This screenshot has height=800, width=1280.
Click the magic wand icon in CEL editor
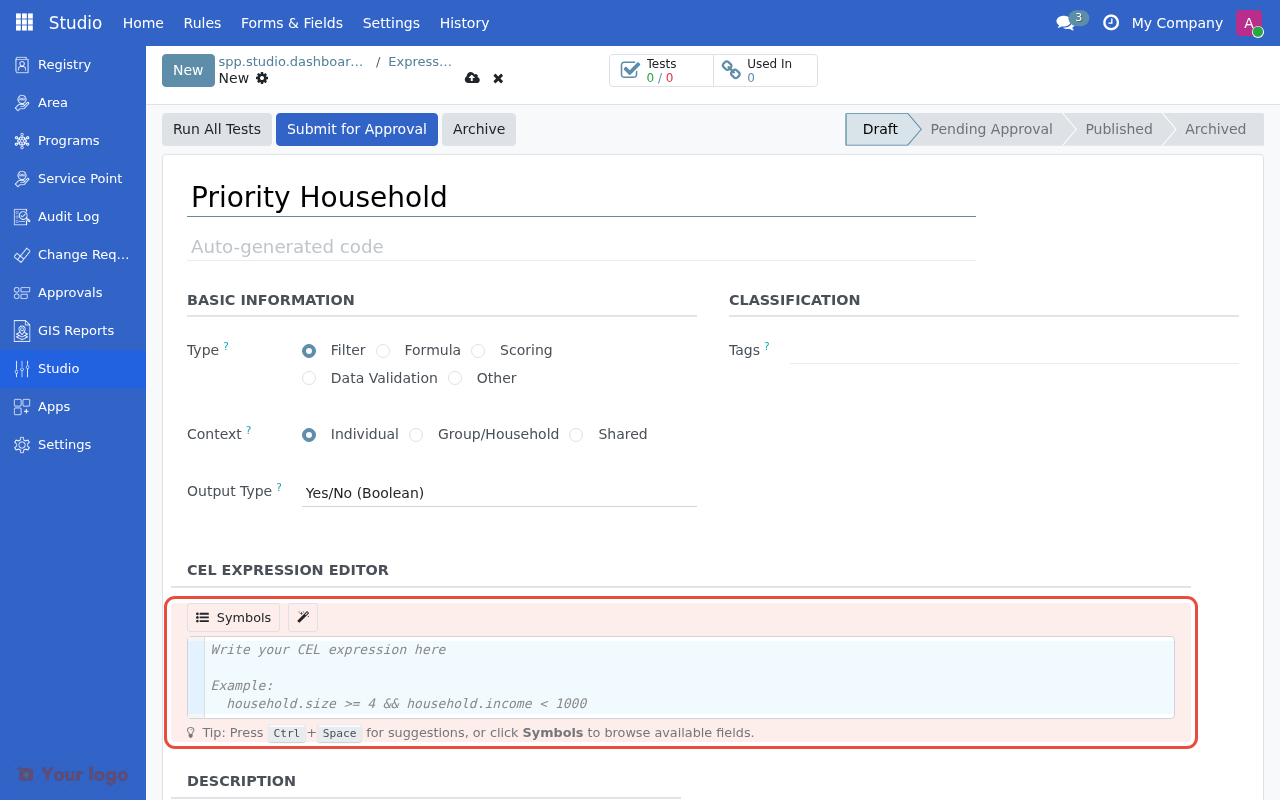pos(303,618)
